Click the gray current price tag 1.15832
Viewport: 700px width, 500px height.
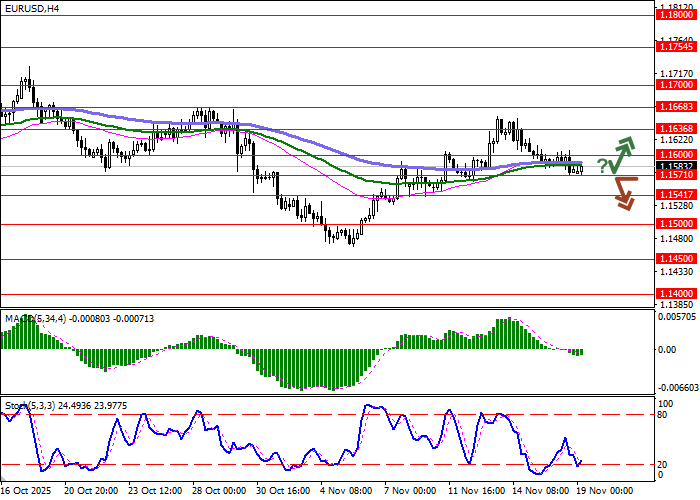[676, 165]
